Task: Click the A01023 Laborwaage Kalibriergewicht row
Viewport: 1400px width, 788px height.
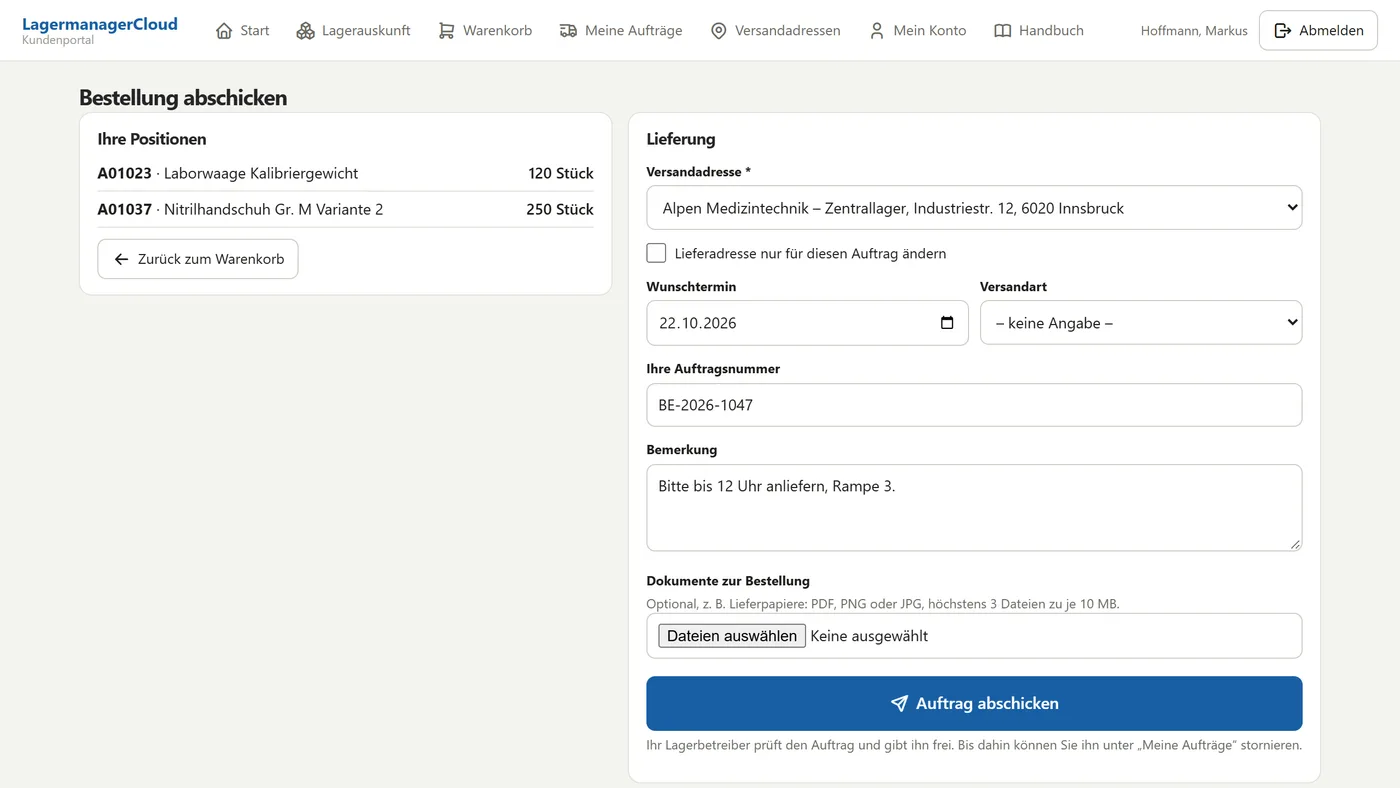Action: (x=345, y=173)
